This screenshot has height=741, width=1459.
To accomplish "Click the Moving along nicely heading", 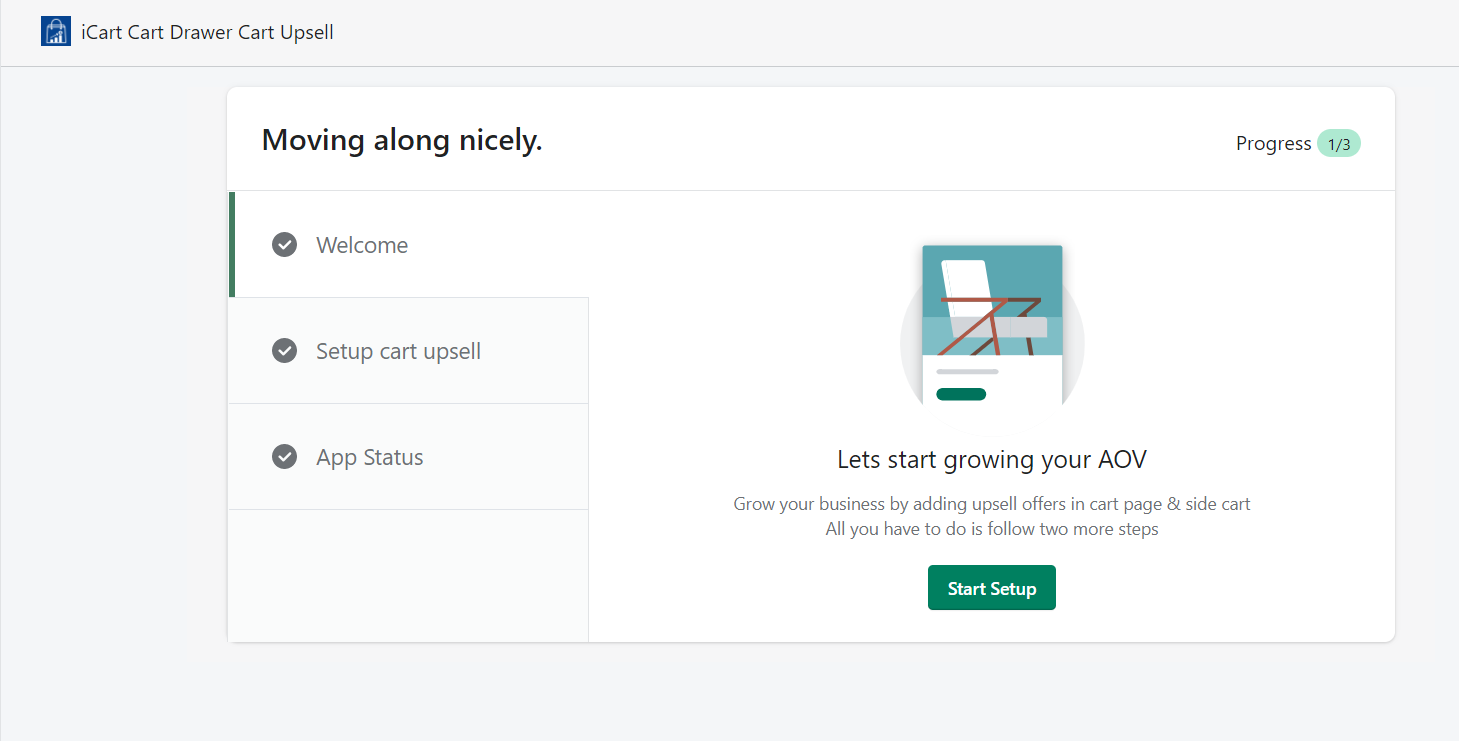I will tap(402, 140).
